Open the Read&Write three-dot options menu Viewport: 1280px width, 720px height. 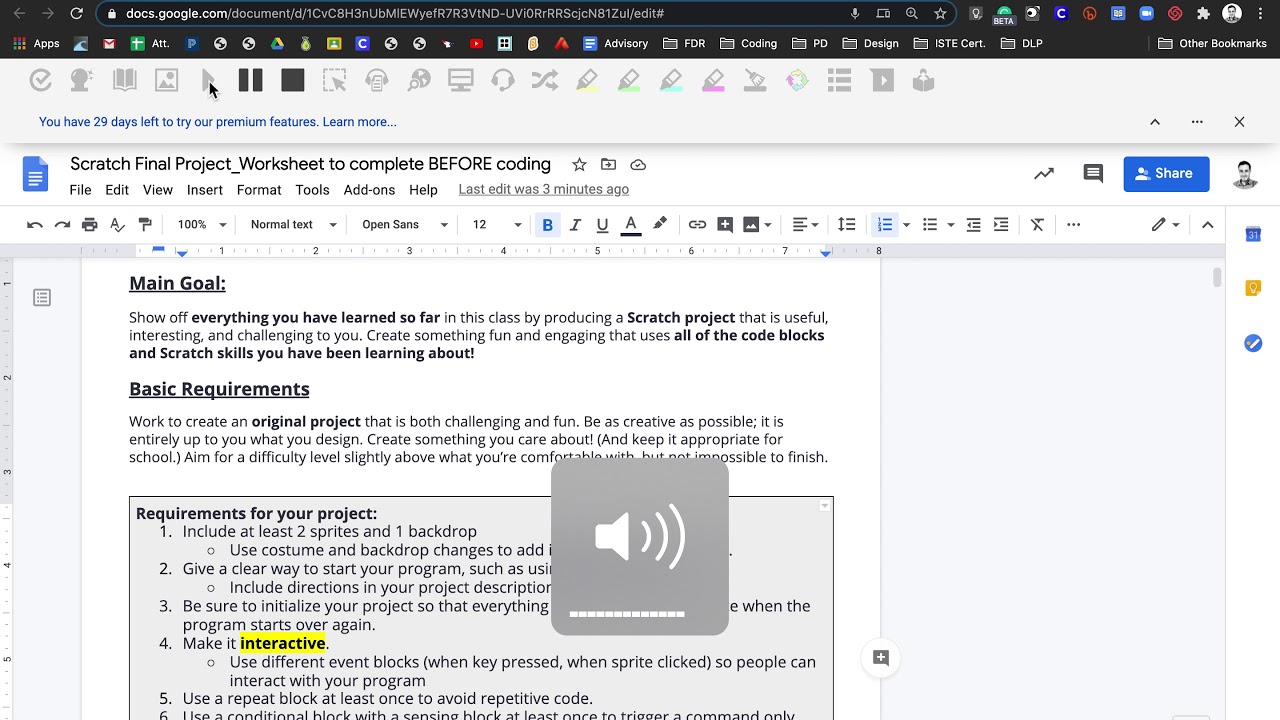[1197, 122]
